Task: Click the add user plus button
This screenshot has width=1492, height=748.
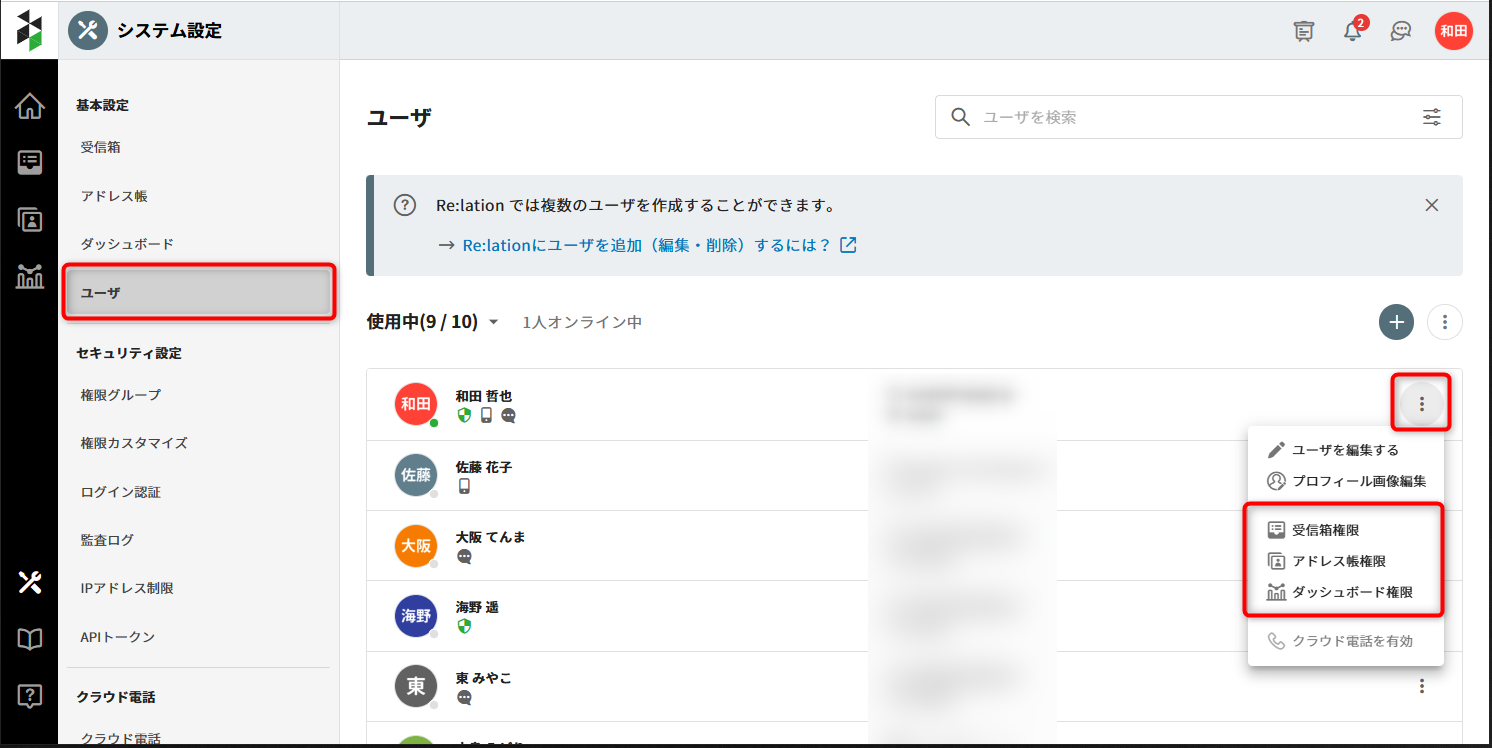Action: (x=1396, y=322)
